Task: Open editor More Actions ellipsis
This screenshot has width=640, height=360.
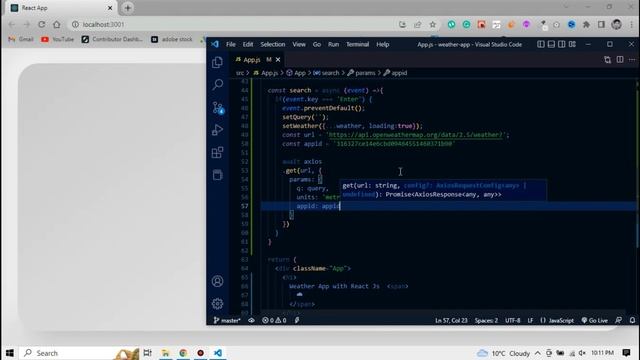Action: (632, 60)
